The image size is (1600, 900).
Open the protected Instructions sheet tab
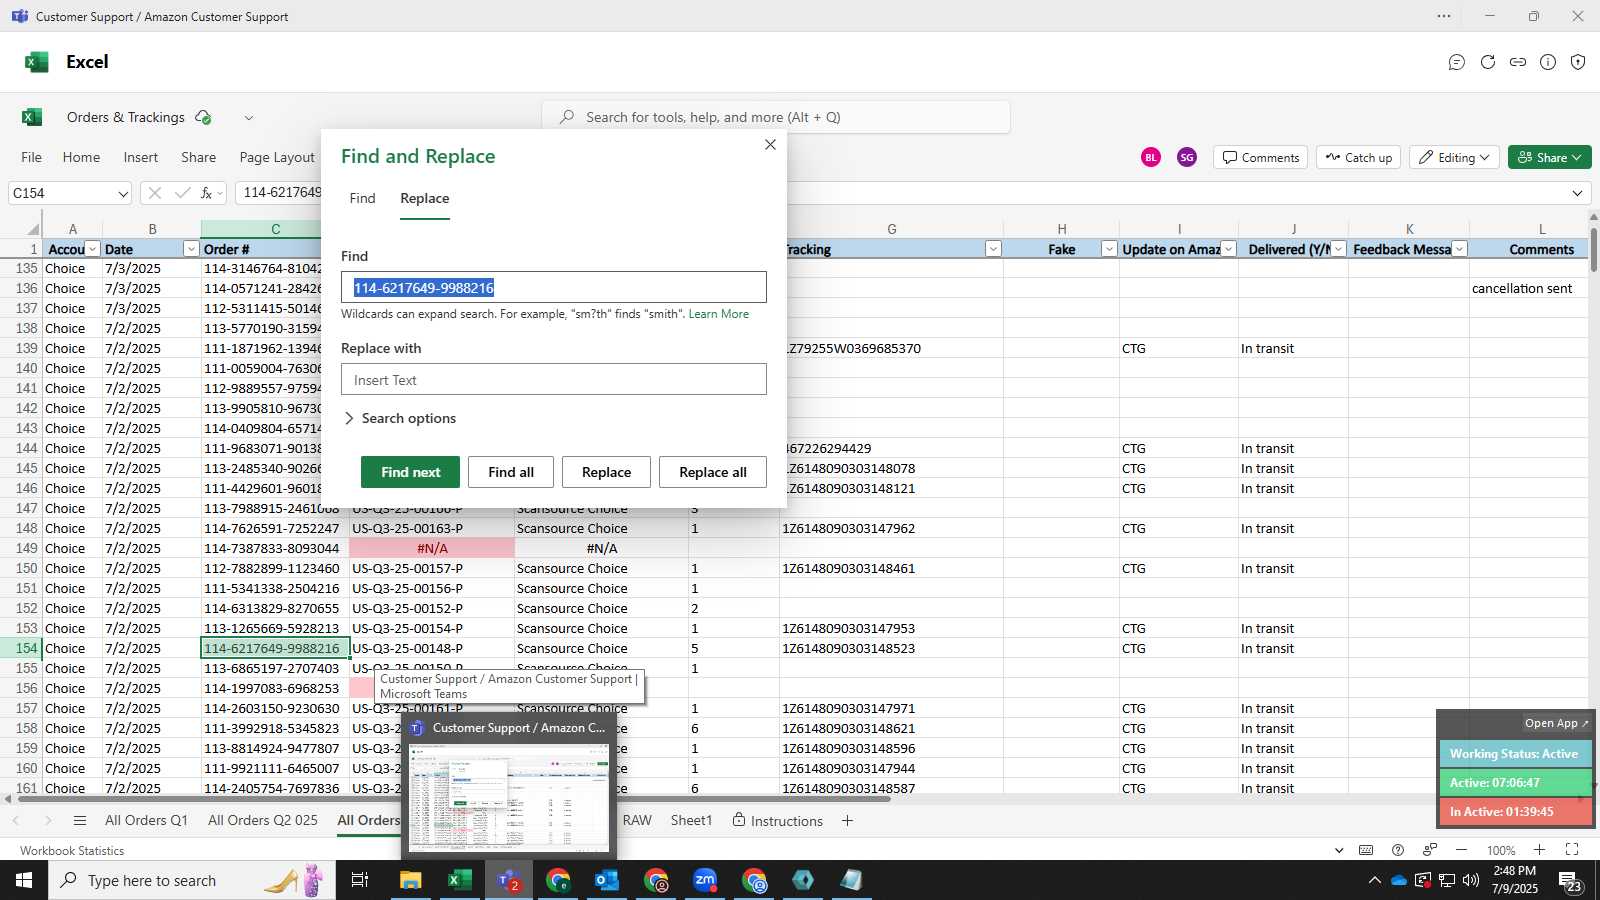(778, 820)
